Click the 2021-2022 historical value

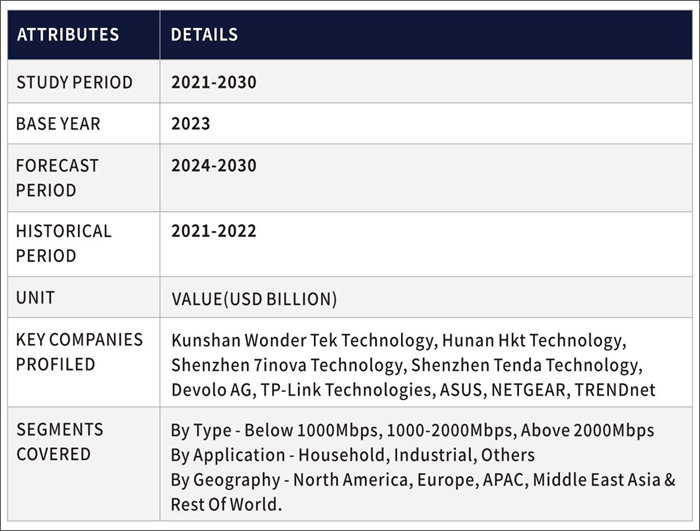213,231
